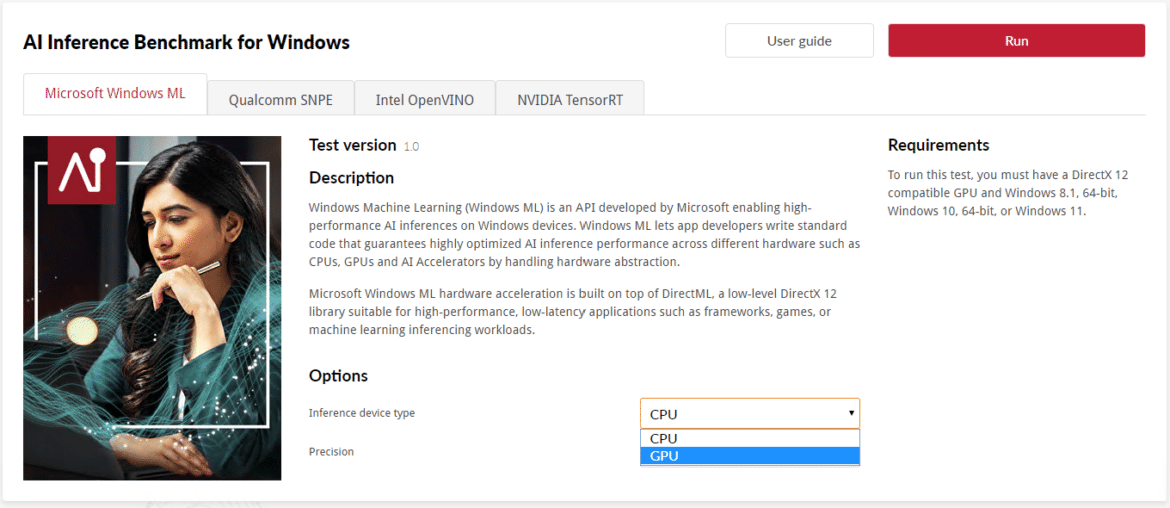Open the User guide
Image resolution: width=1170 pixels, height=508 pixels.
pos(799,40)
